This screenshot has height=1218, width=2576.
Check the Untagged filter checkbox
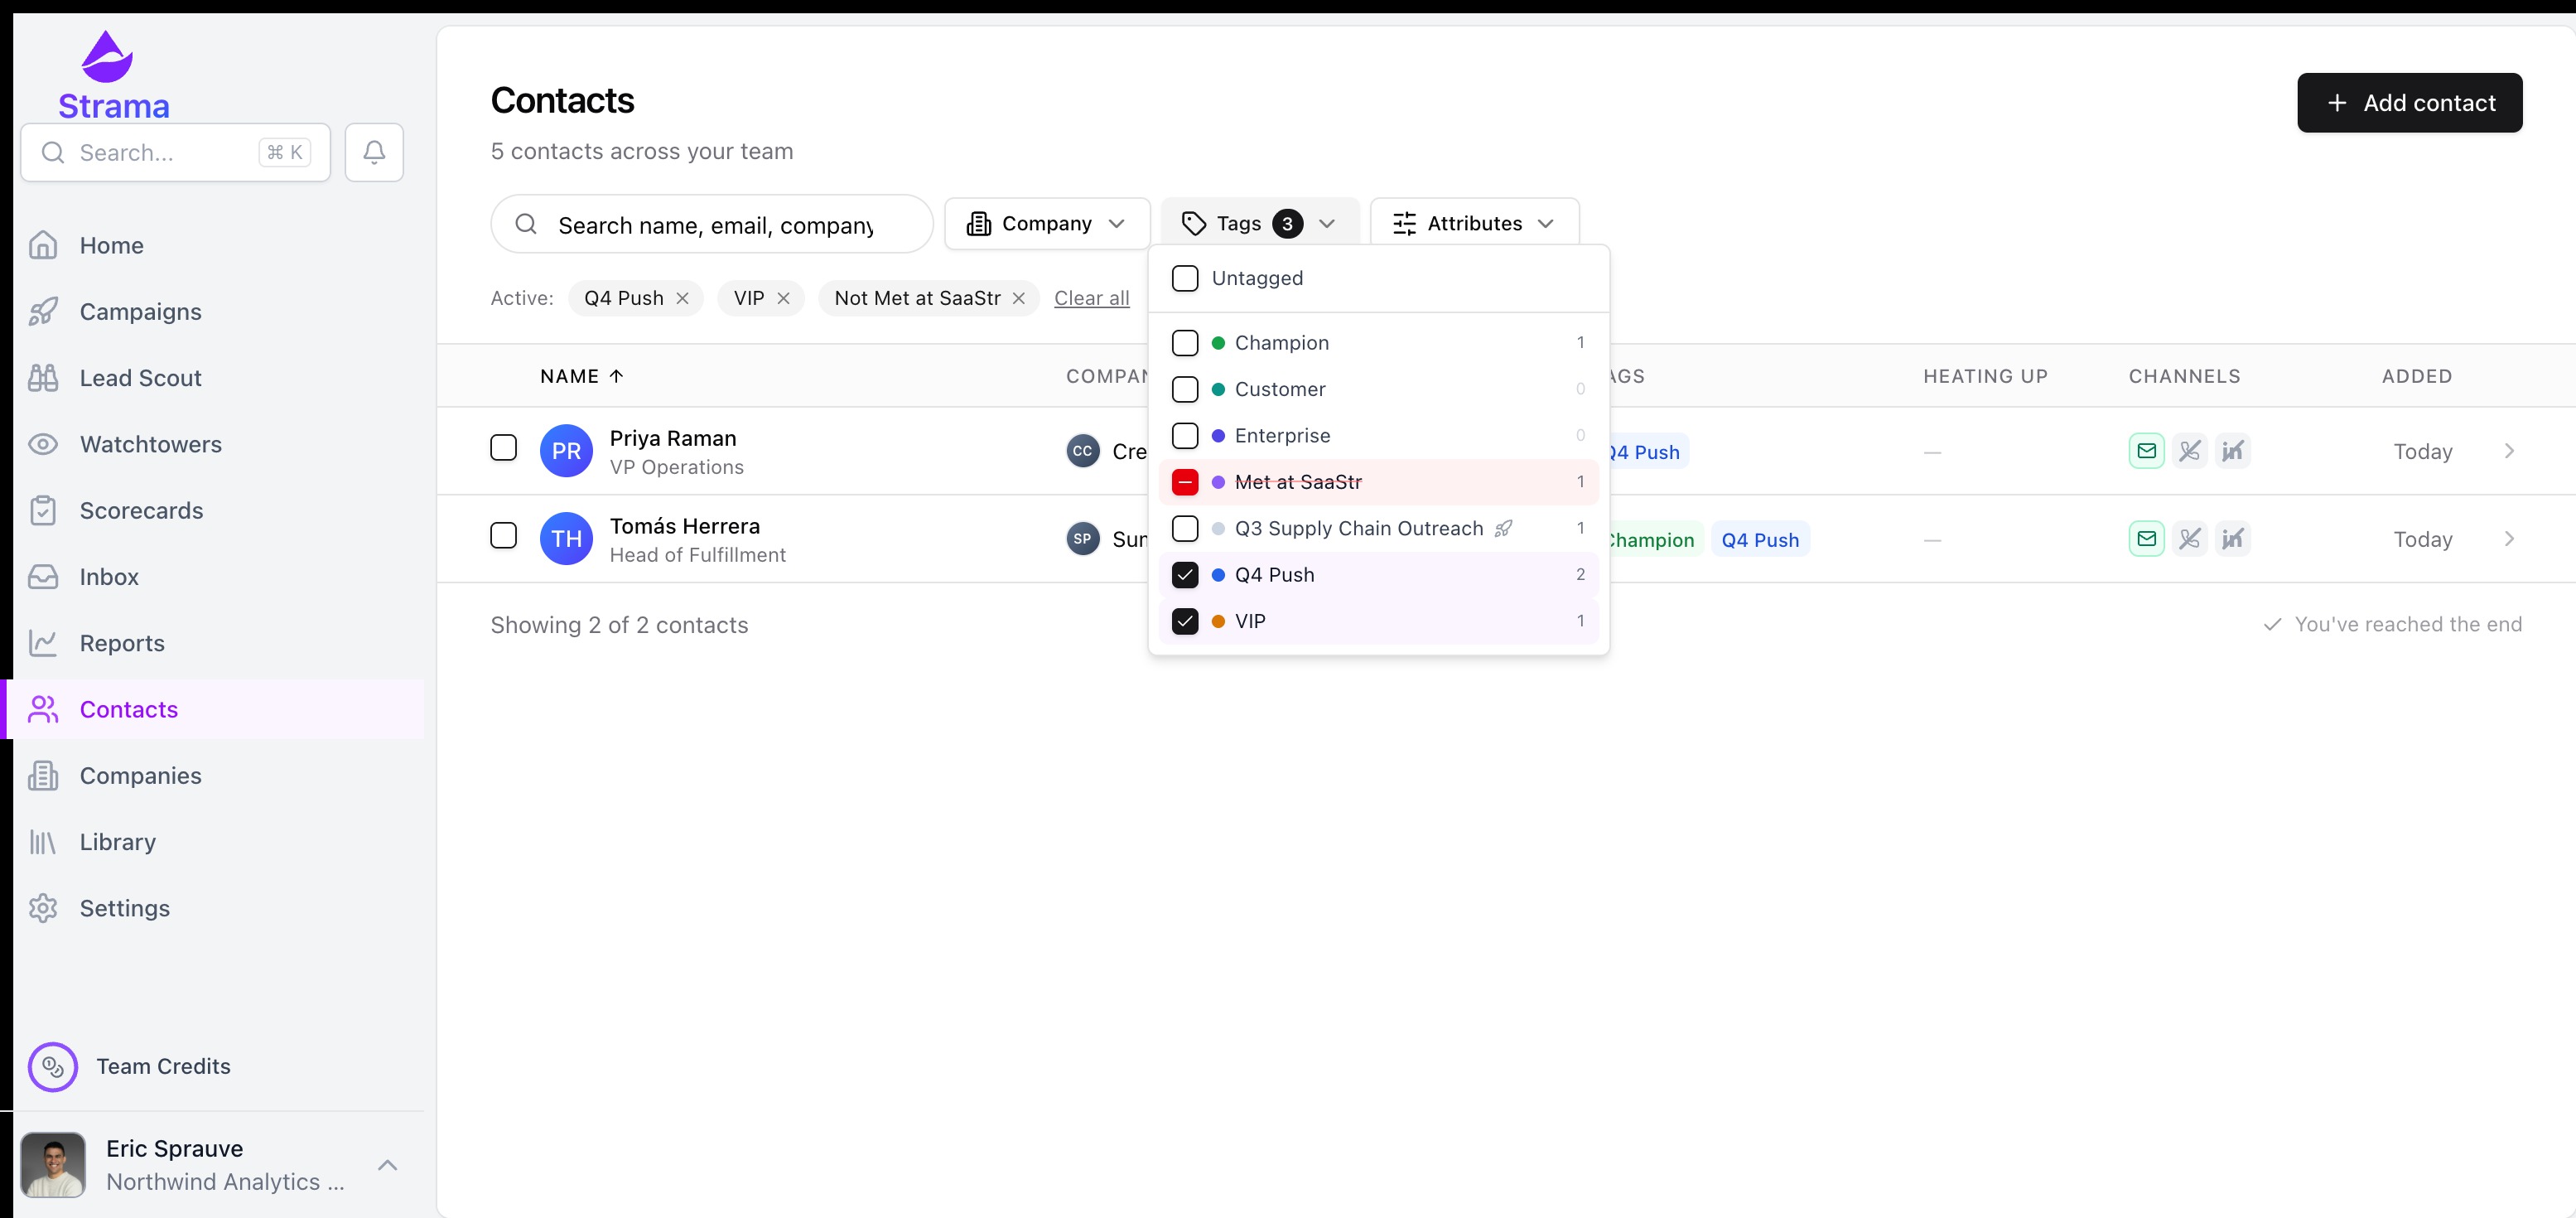click(1184, 278)
